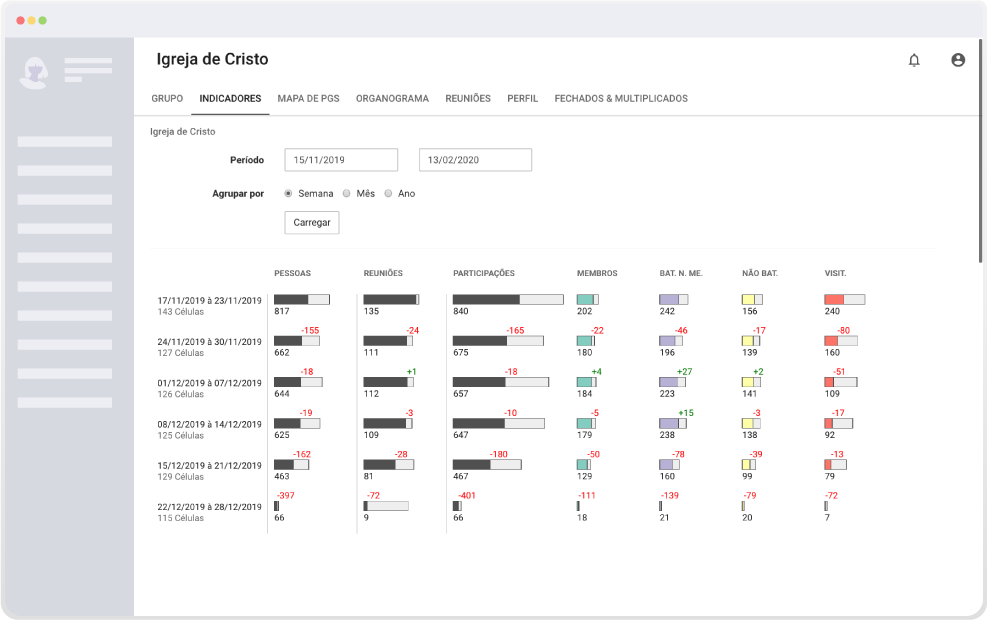Go to the ORGANOGRAMA tab
987x620 pixels.
point(392,98)
